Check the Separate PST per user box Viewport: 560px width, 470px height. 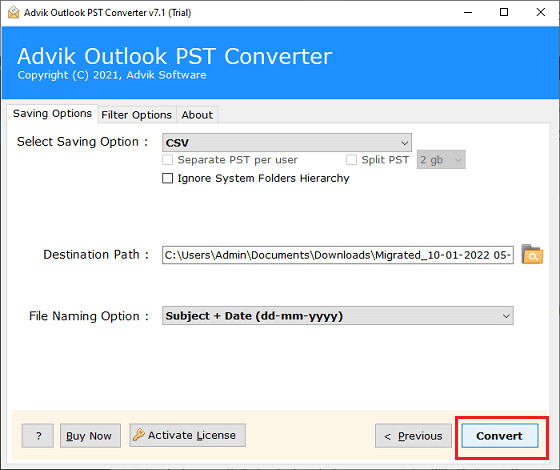point(168,159)
